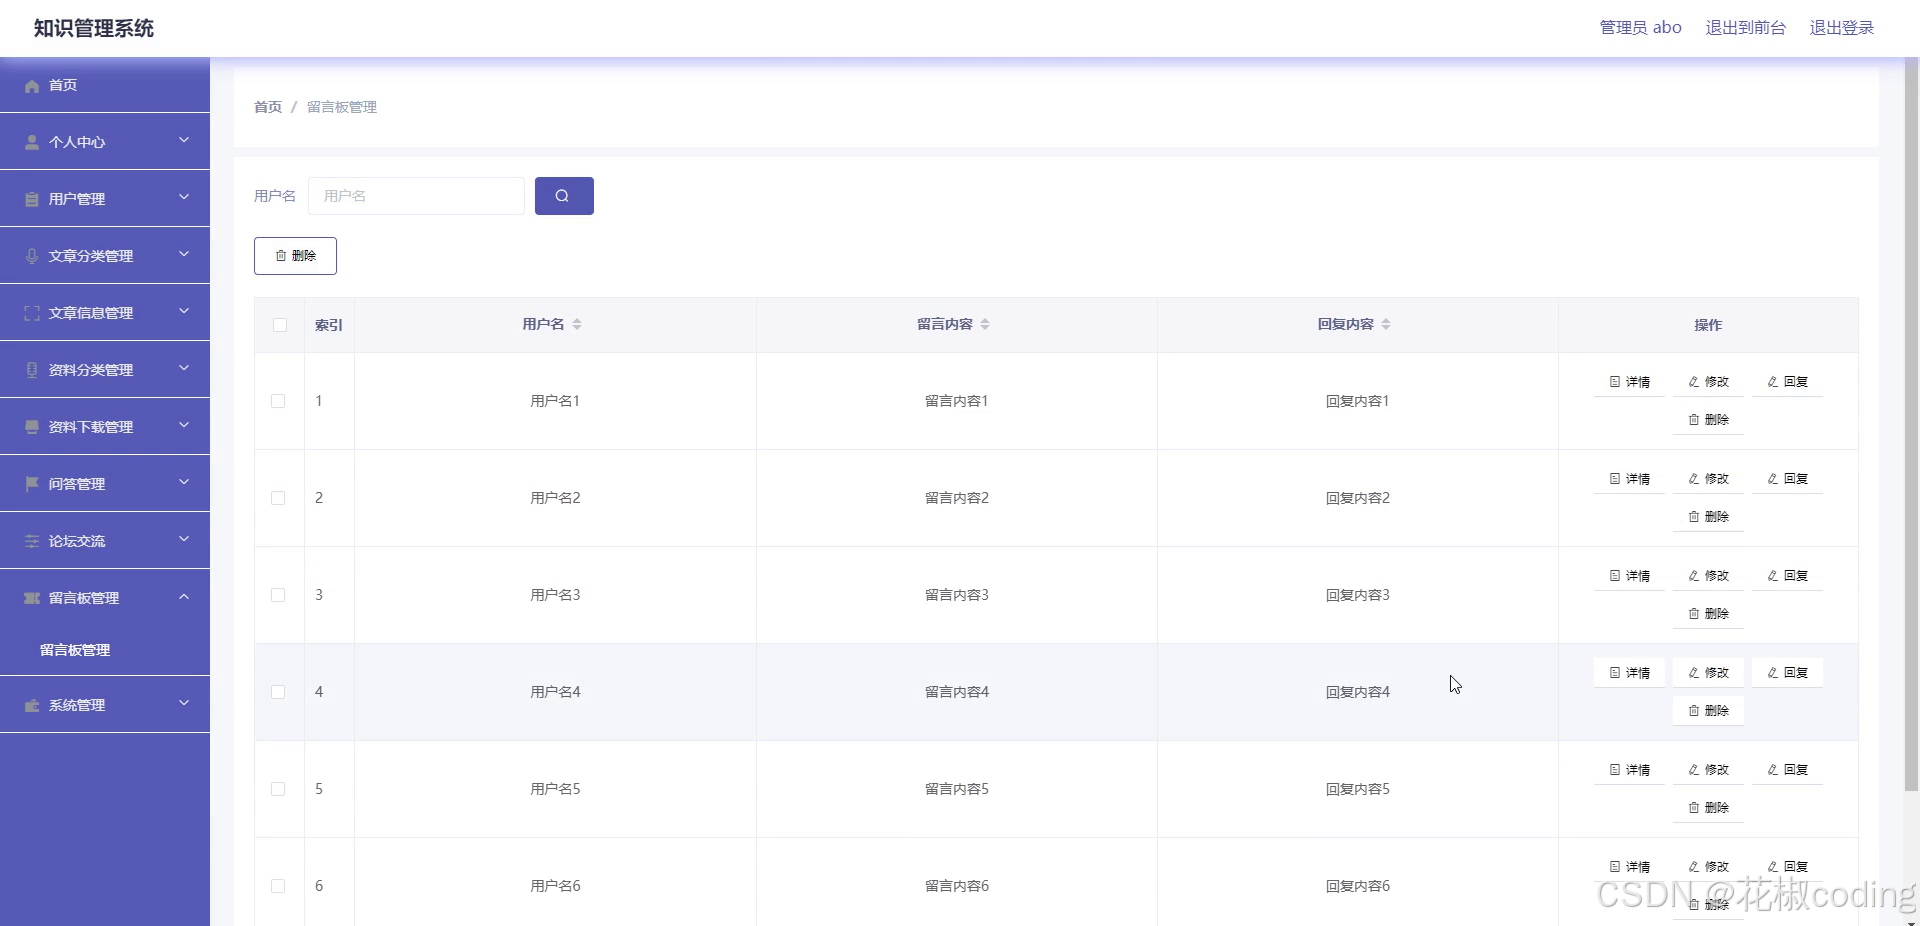Open 详情 for row 用户名2

click(1630, 479)
